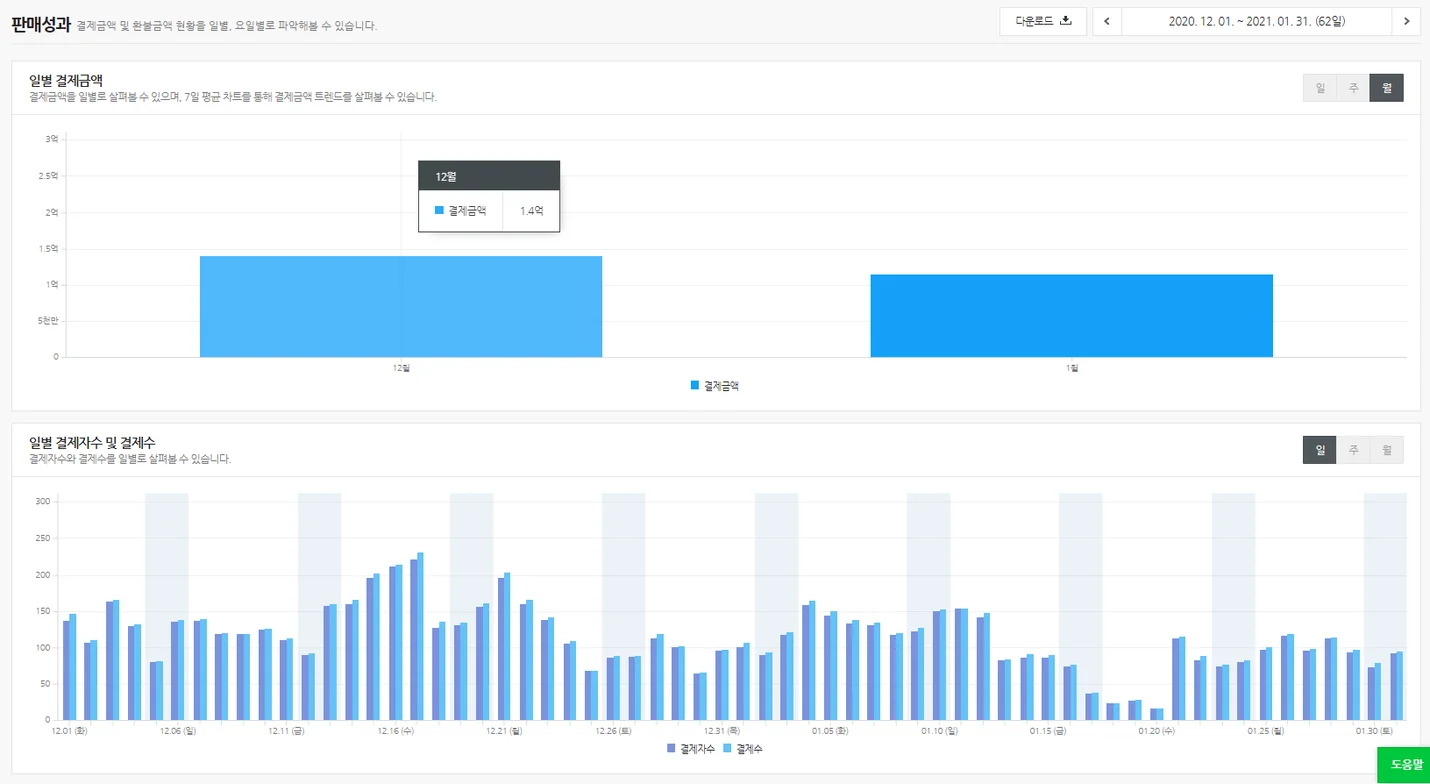Toggle the 결제금액 legend item
1430x784 pixels.
coord(715,385)
